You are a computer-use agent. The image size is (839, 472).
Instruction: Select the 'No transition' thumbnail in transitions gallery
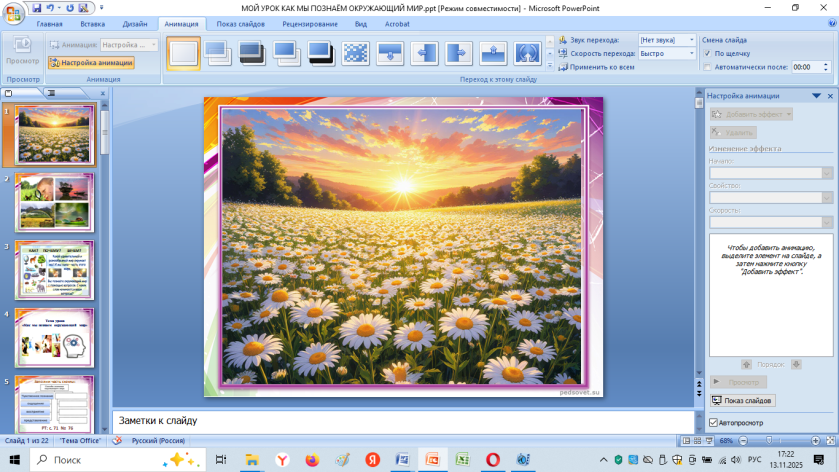[x=184, y=52]
